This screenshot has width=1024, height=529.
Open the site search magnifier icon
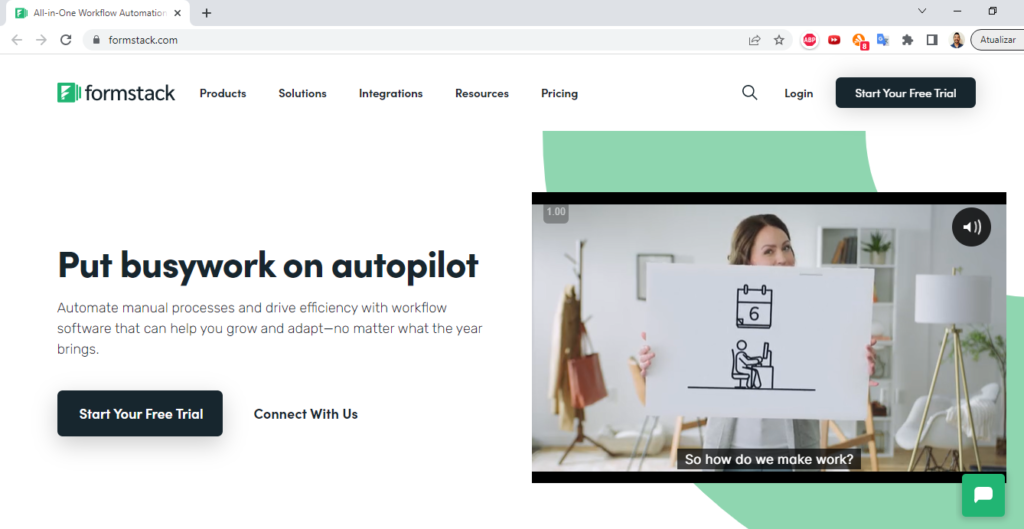(x=750, y=93)
